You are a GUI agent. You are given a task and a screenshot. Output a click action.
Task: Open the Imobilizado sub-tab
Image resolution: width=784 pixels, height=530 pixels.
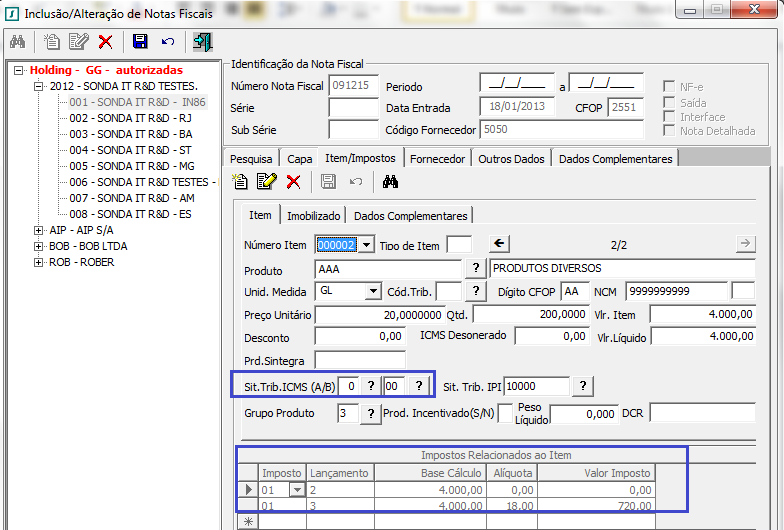[x=313, y=216]
